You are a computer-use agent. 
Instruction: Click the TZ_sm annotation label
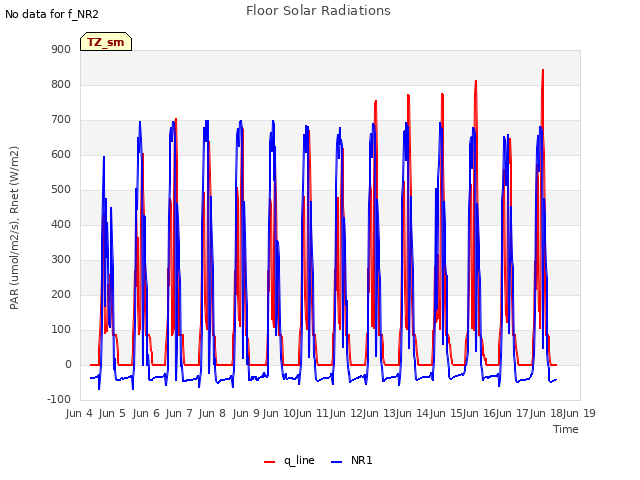click(x=106, y=42)
